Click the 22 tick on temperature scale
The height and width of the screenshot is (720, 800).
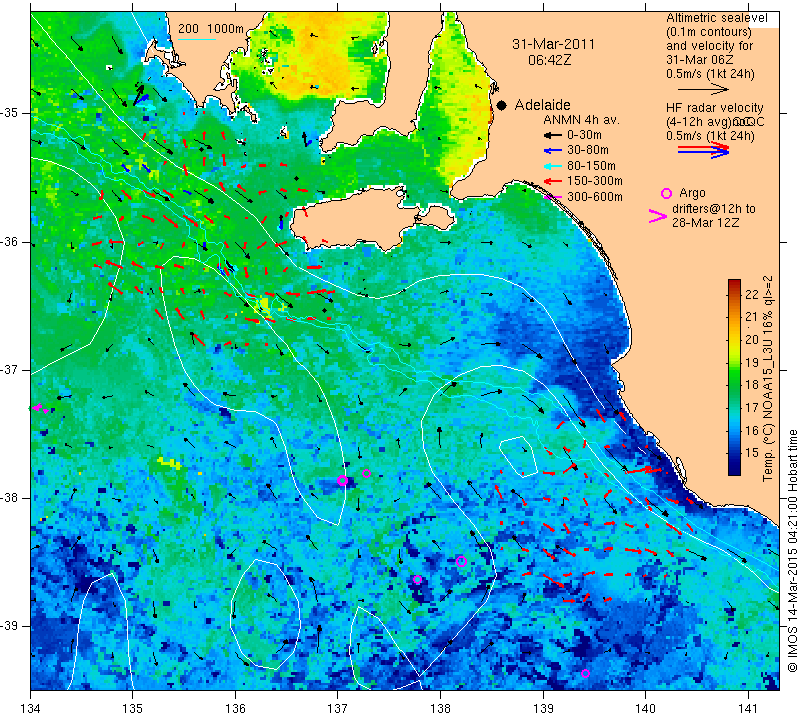(752, 294)
